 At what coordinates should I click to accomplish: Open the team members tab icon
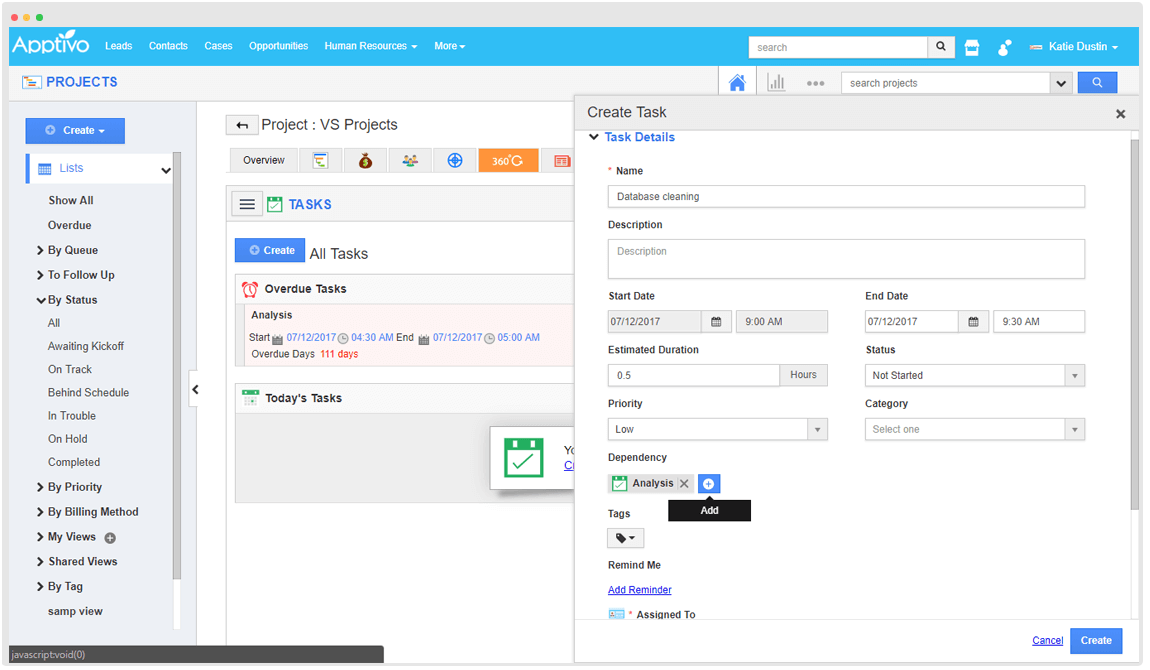[410, 160]
